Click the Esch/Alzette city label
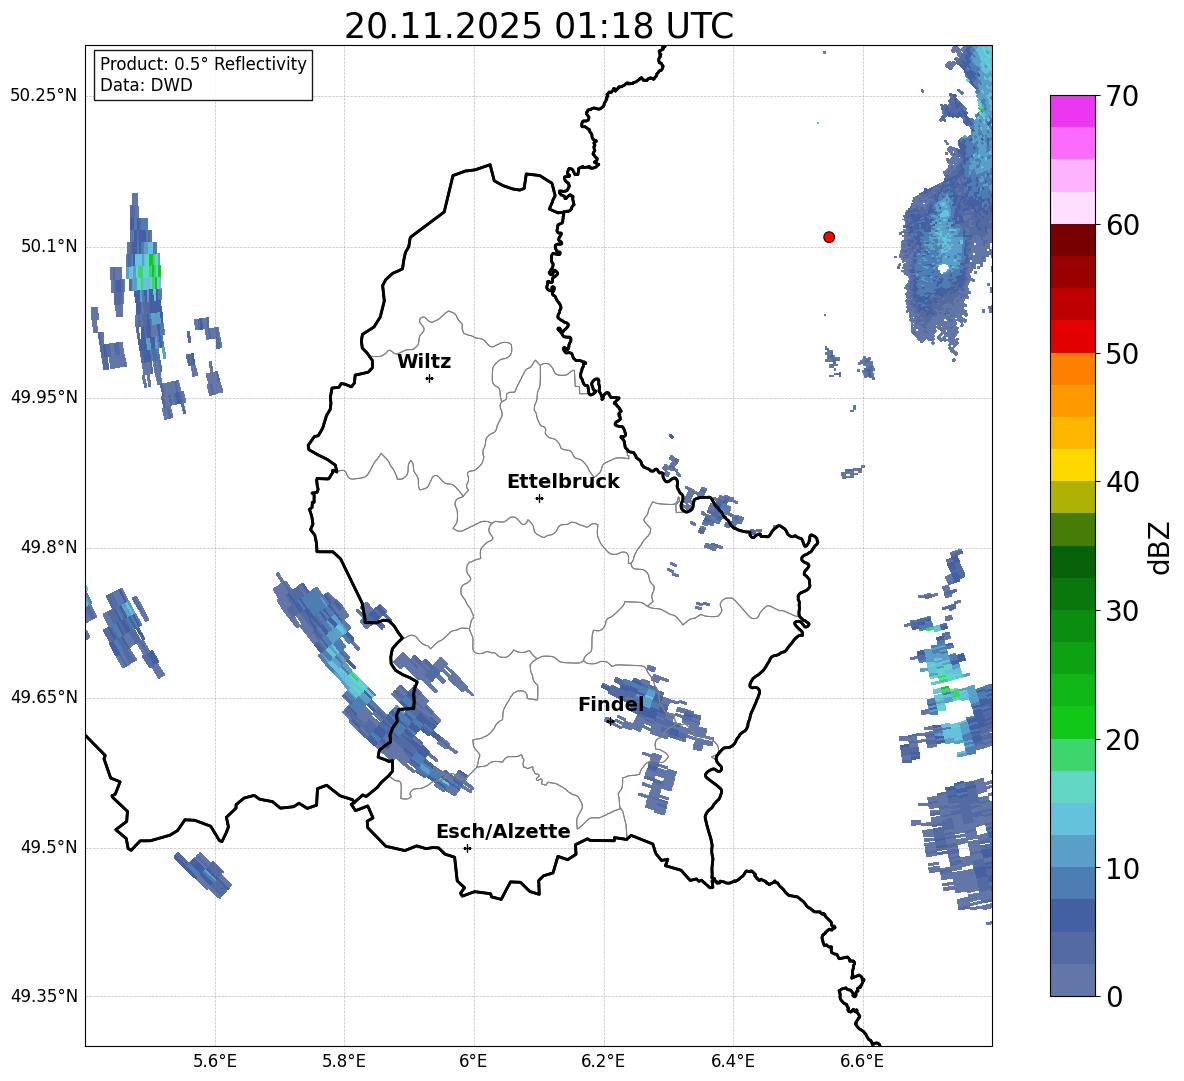This screenshot has width=1184, height=1081. (x=503, y=831)
